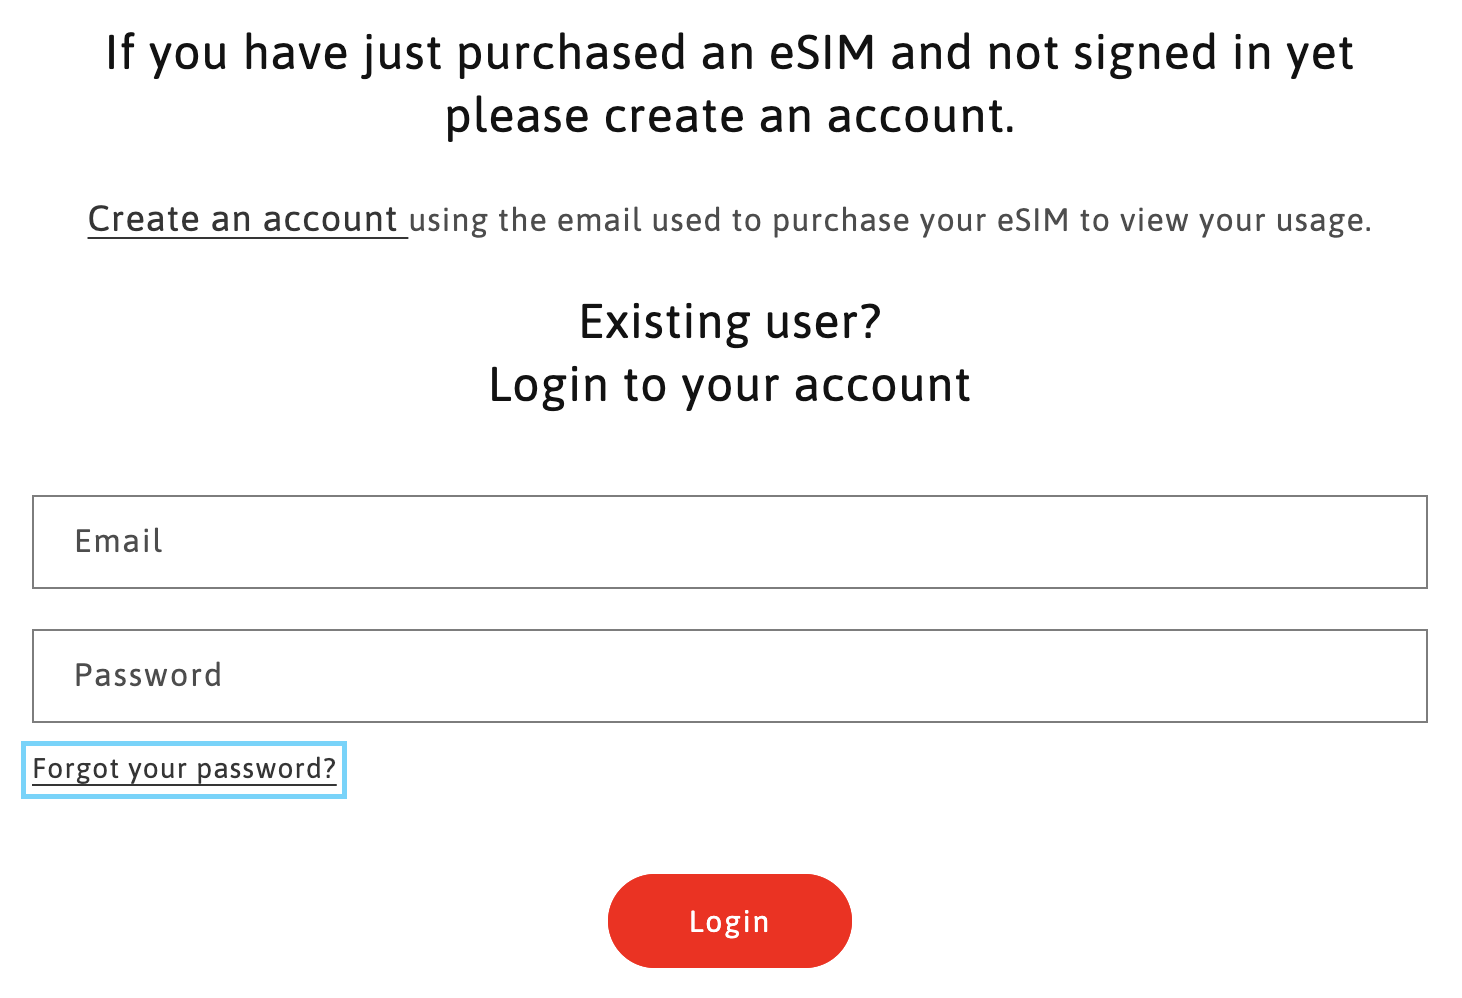Submit the form with the red Login button

(x=729, y=921)
